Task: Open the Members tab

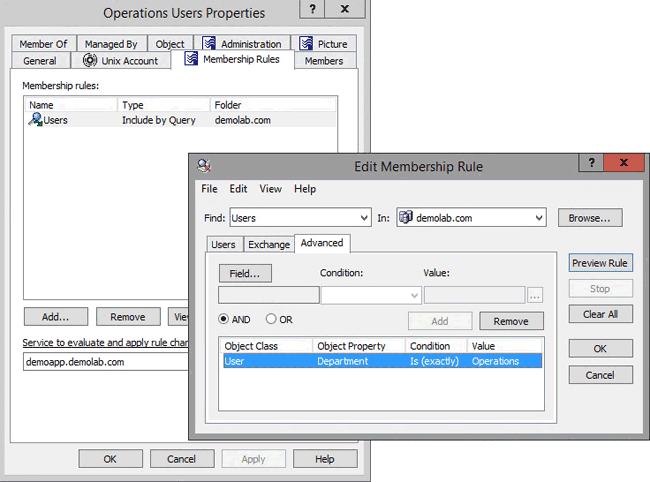Action: (324, 61)
